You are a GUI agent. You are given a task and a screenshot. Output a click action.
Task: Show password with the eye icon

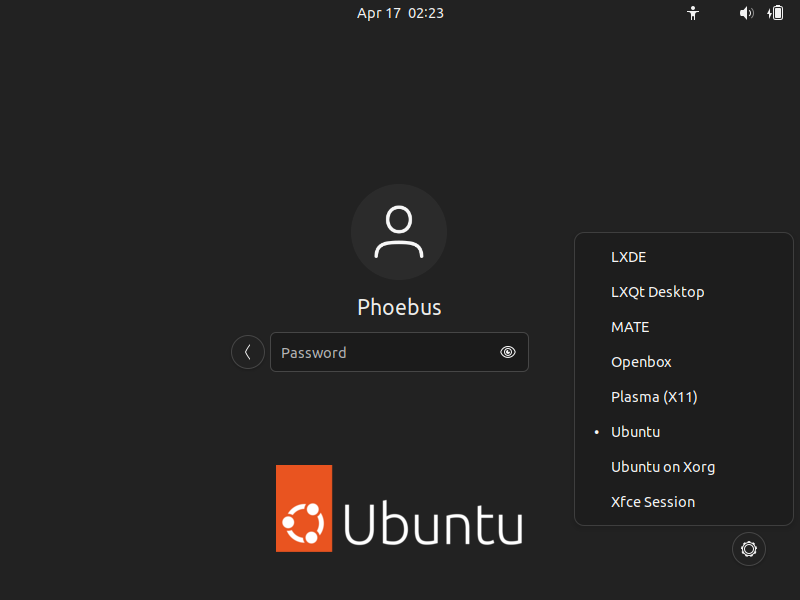point(508,352)
